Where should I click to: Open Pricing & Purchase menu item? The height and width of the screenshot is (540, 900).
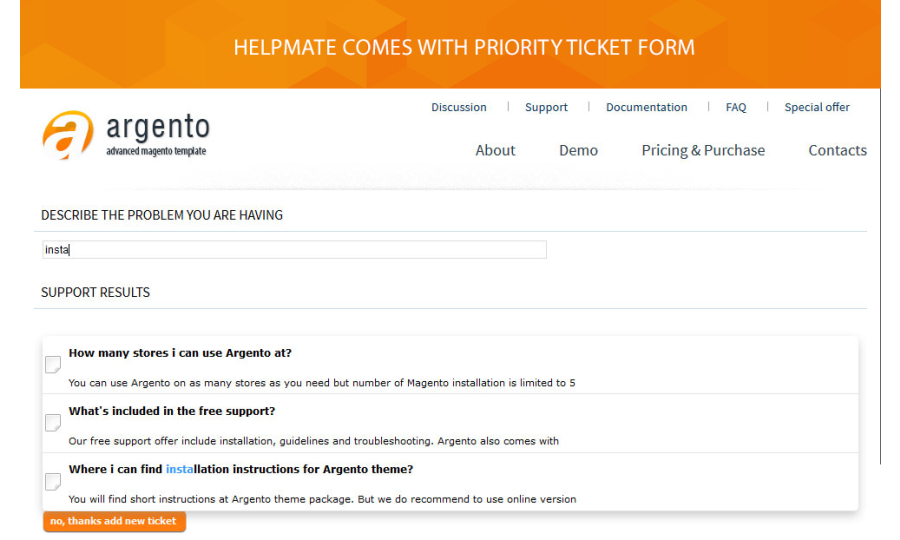[x=703, y=150]
